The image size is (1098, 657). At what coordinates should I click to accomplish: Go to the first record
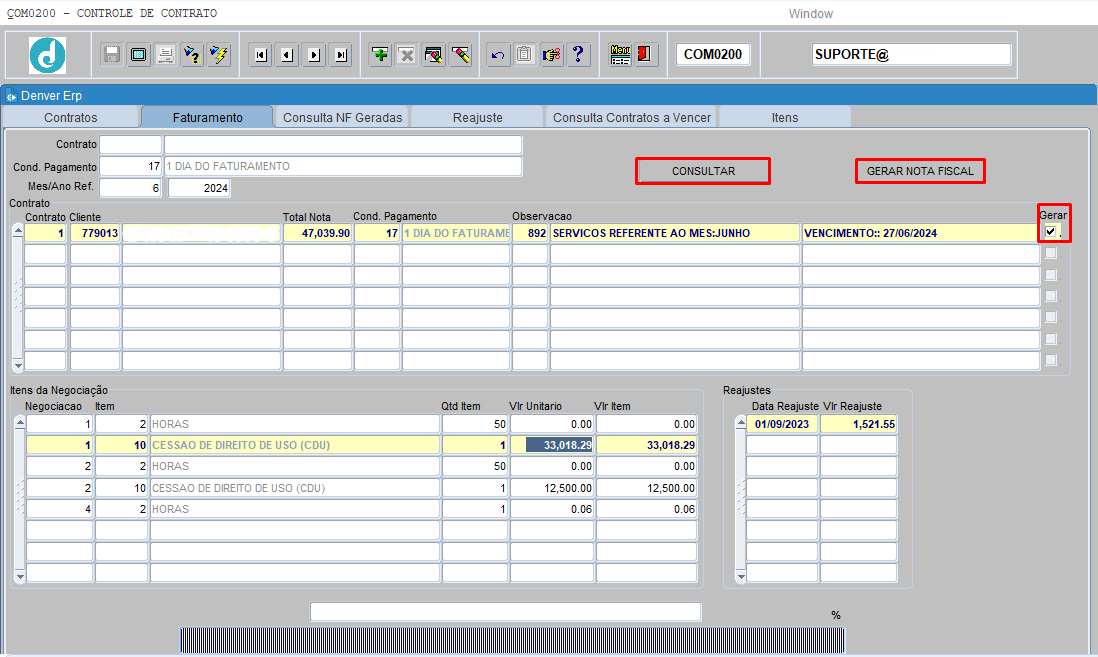click(261, 55)
